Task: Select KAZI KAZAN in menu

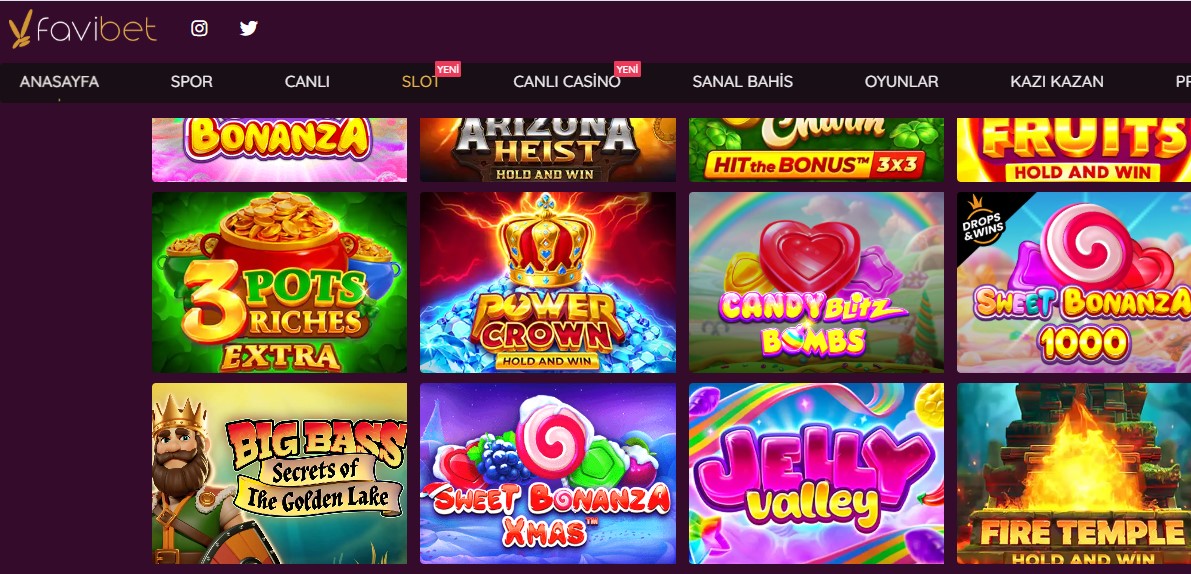Action: point(1057,82)
